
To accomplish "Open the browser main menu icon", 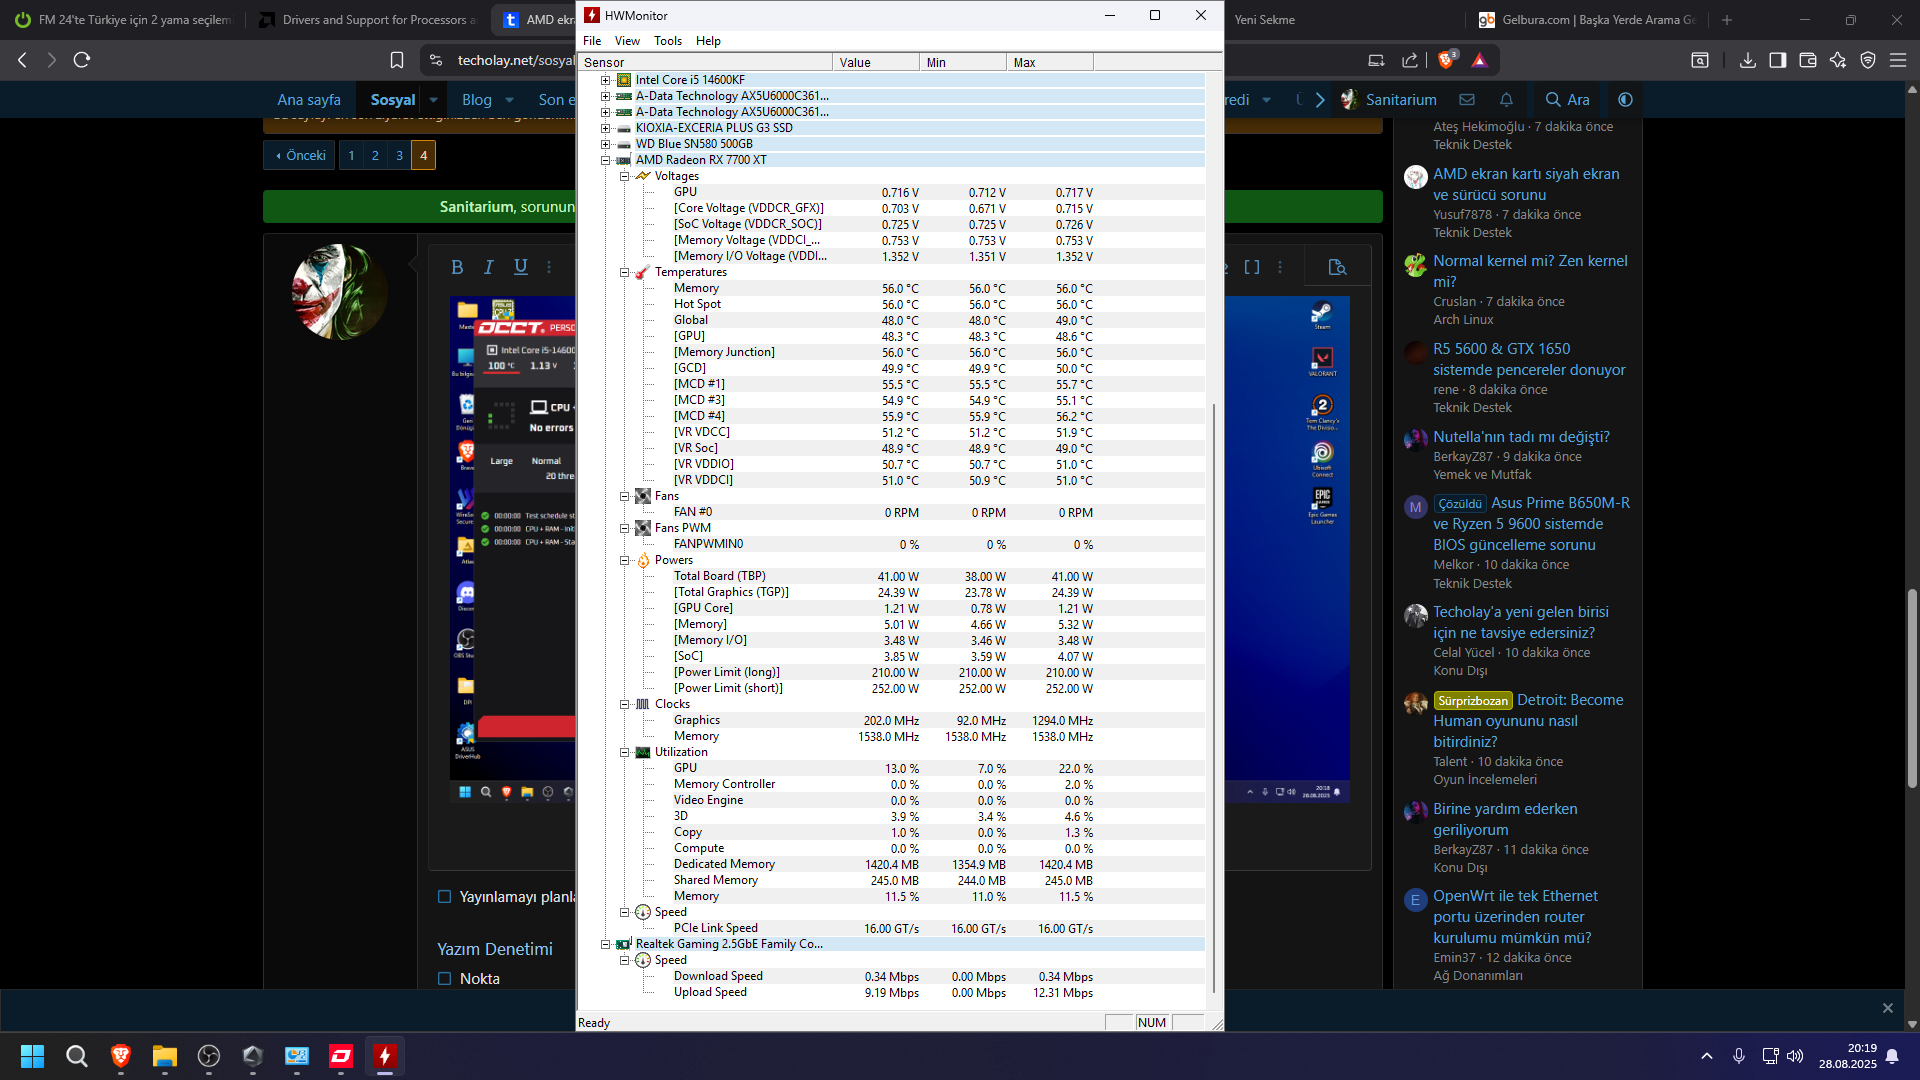I will click(1898, 60).
